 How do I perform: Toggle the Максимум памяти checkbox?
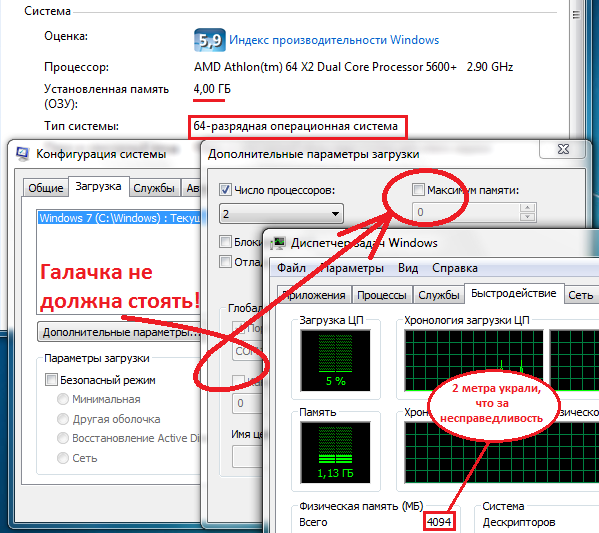click(x=418, y=190)
